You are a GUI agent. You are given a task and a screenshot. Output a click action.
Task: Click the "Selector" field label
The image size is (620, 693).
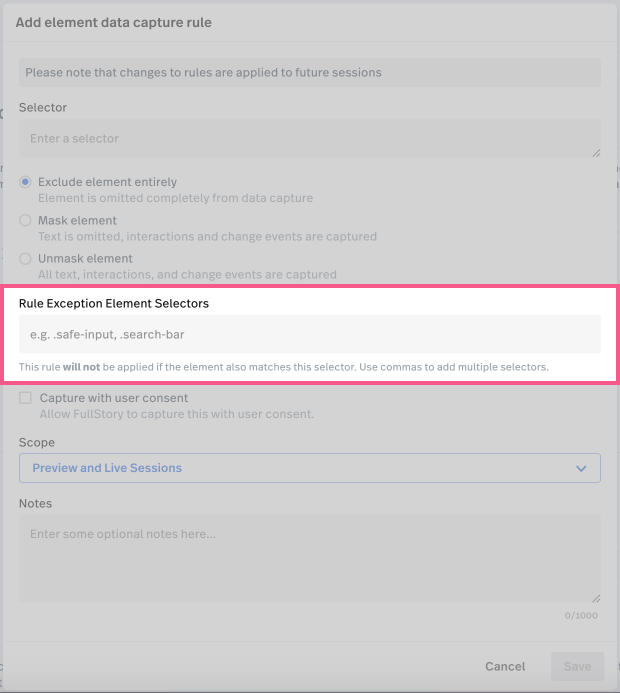(43, 107)
